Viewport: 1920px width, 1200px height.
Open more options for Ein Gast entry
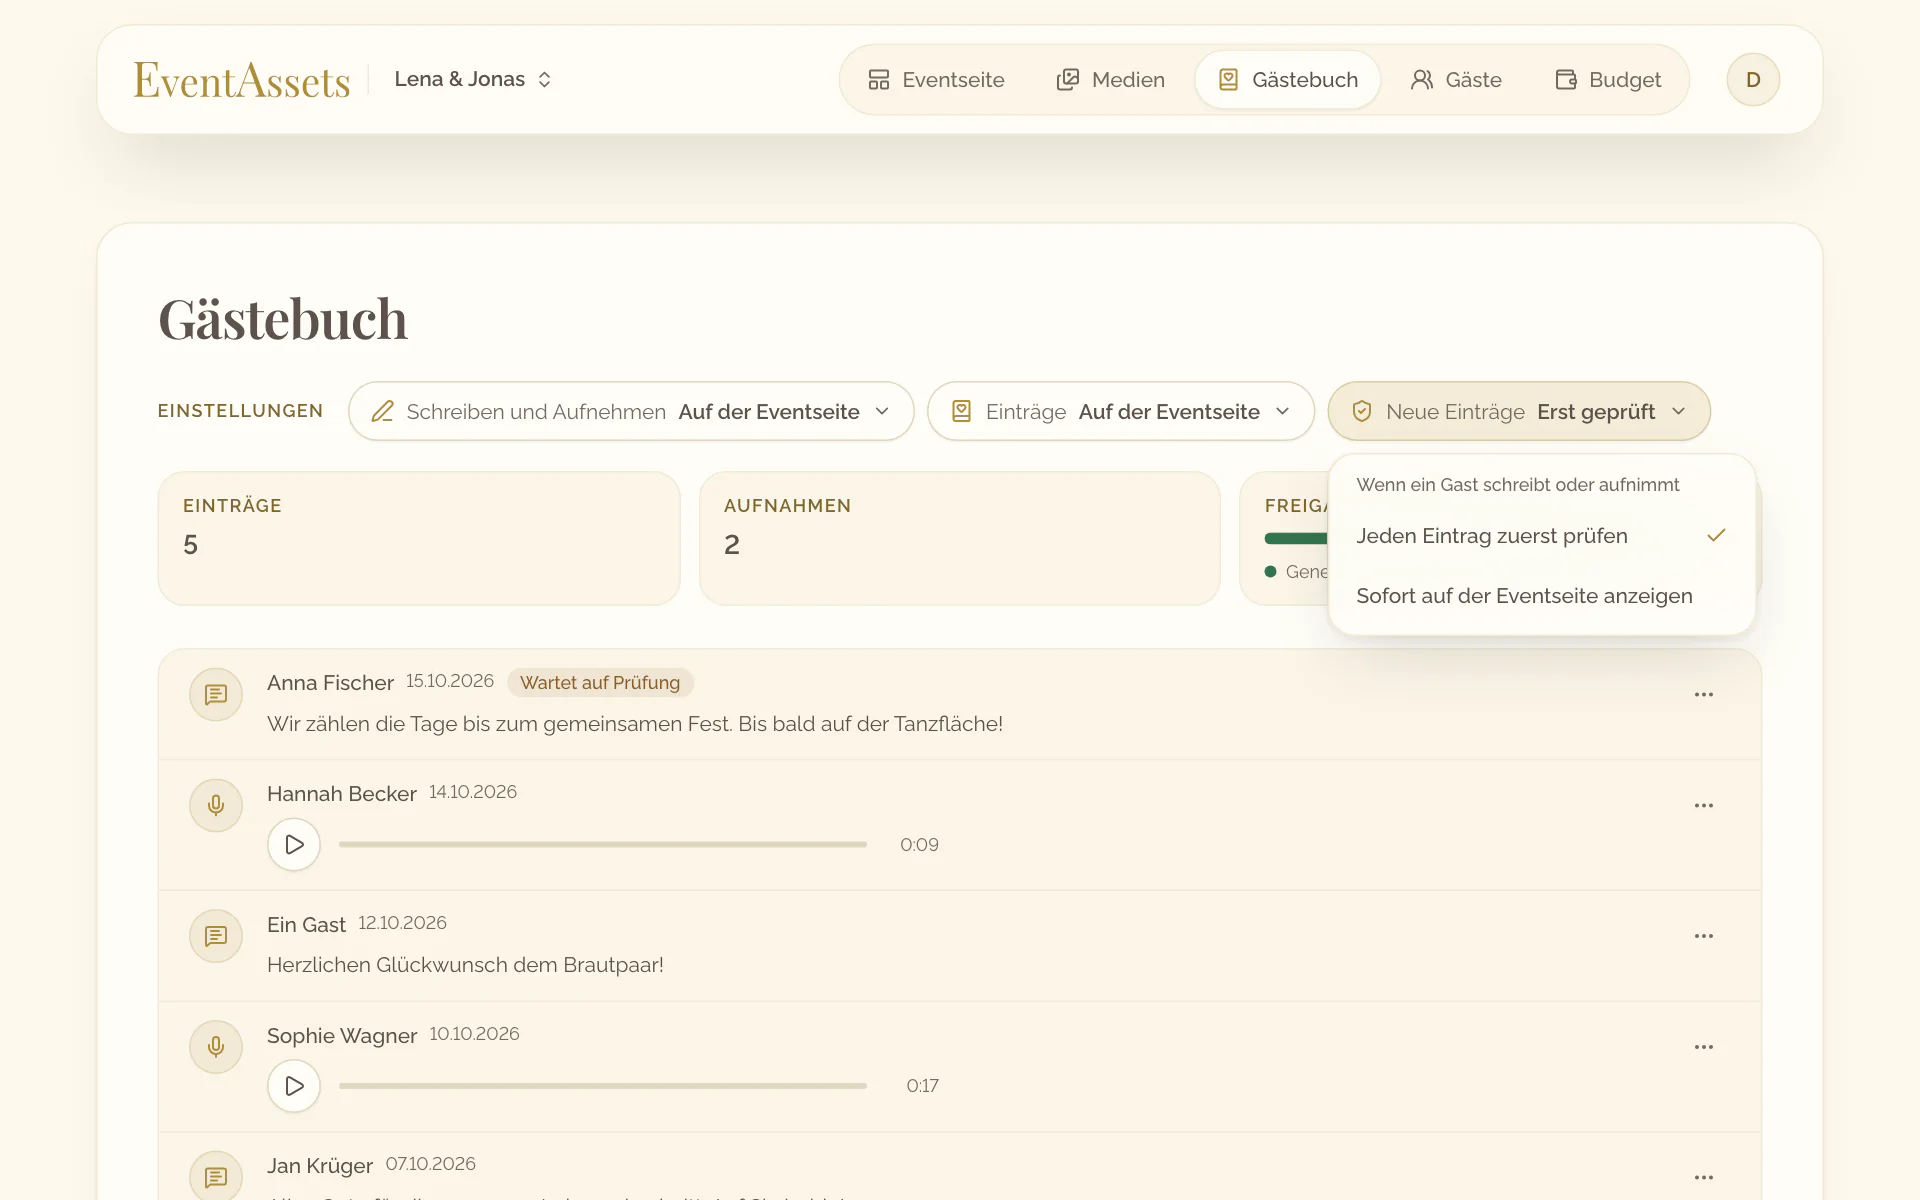click(x=1704, y=936)
